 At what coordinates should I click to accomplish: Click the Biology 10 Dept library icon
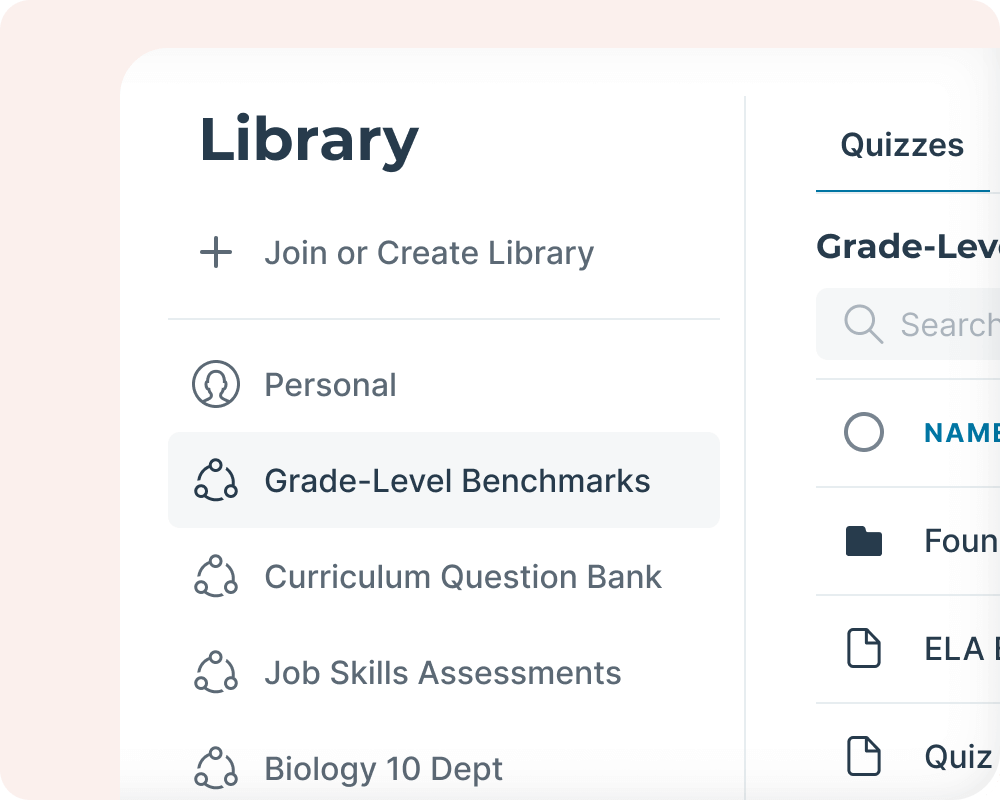(x=216, y=769)
